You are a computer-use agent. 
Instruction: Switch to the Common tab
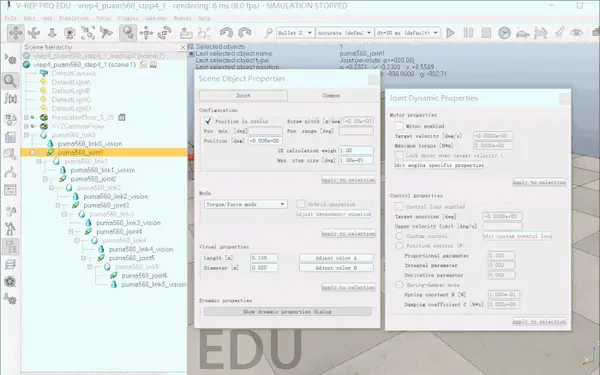coord(331,95)
